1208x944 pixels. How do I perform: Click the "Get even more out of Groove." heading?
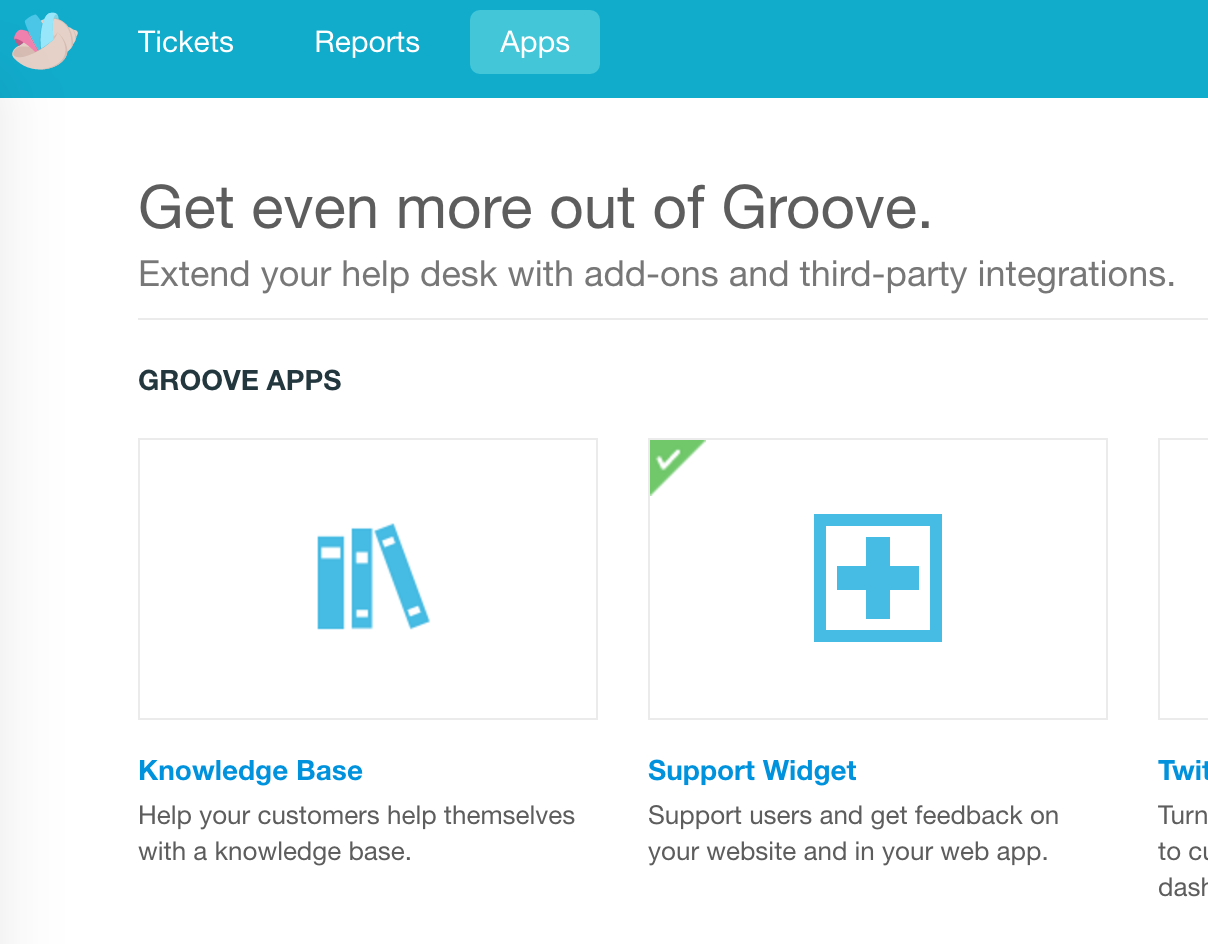(535, 209)
